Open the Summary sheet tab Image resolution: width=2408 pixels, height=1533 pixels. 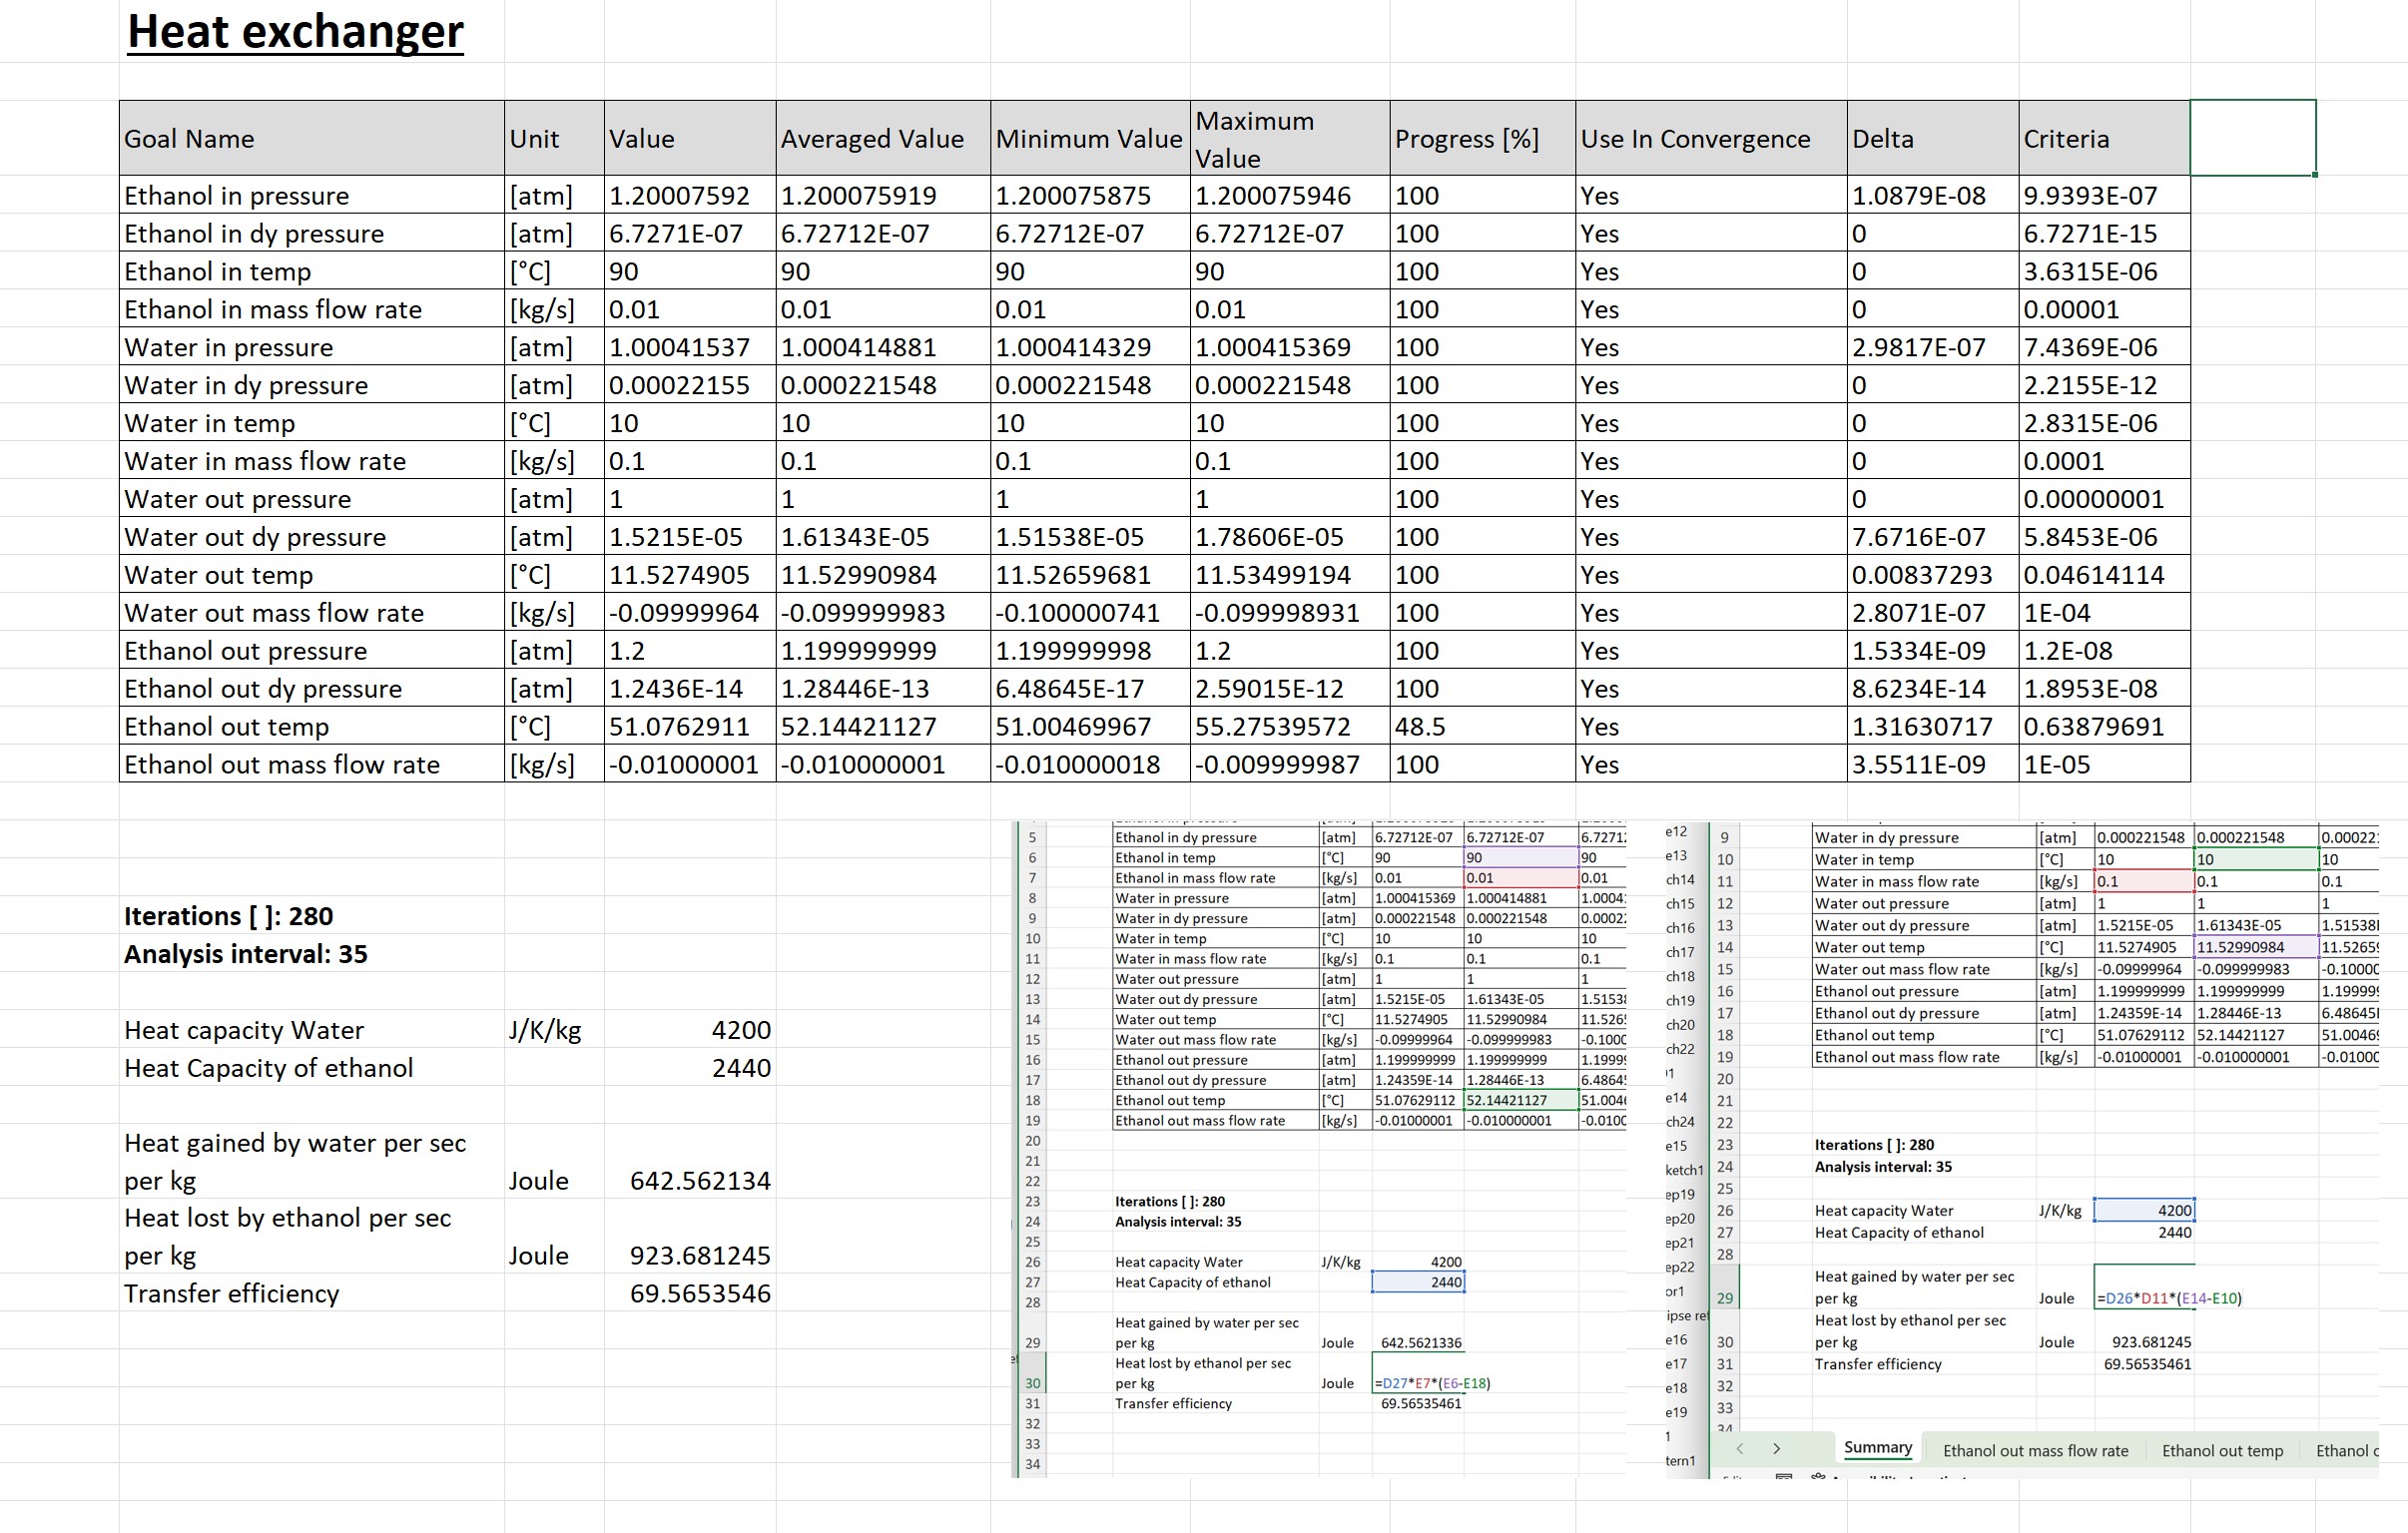point(1877,1448)
